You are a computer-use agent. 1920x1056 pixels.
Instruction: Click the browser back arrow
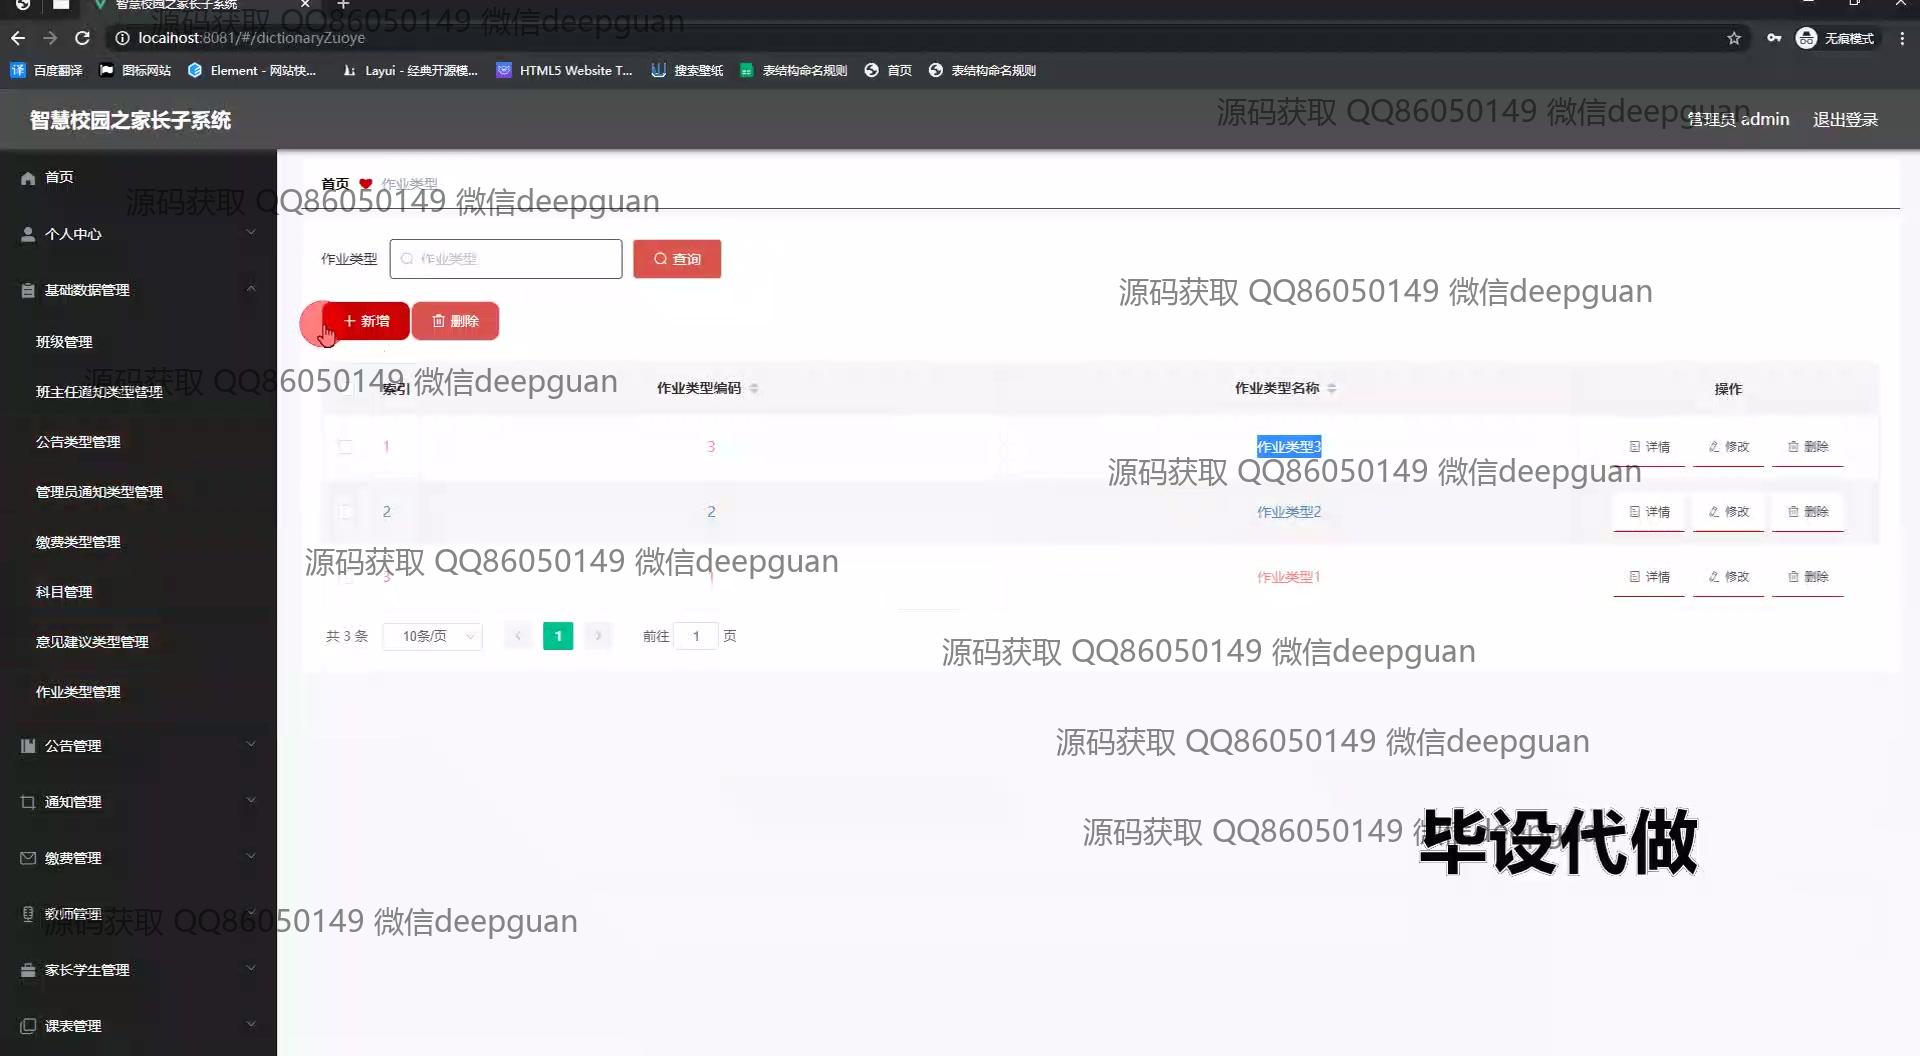coord(18,38)
